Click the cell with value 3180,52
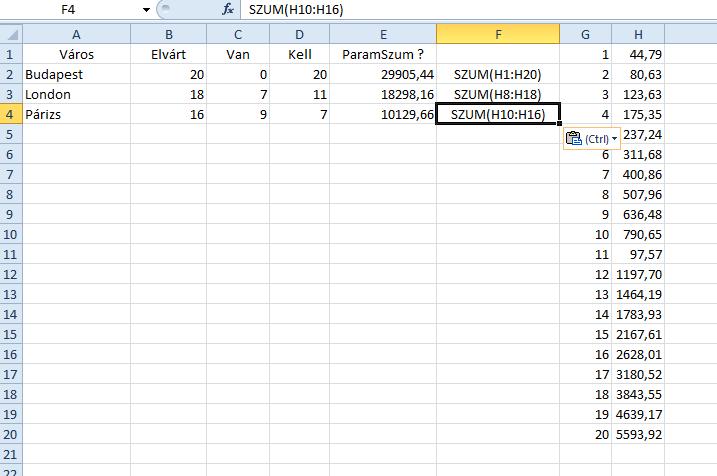Image resolution: width=717 pixels, height=476 pixels. pos(638,374)
